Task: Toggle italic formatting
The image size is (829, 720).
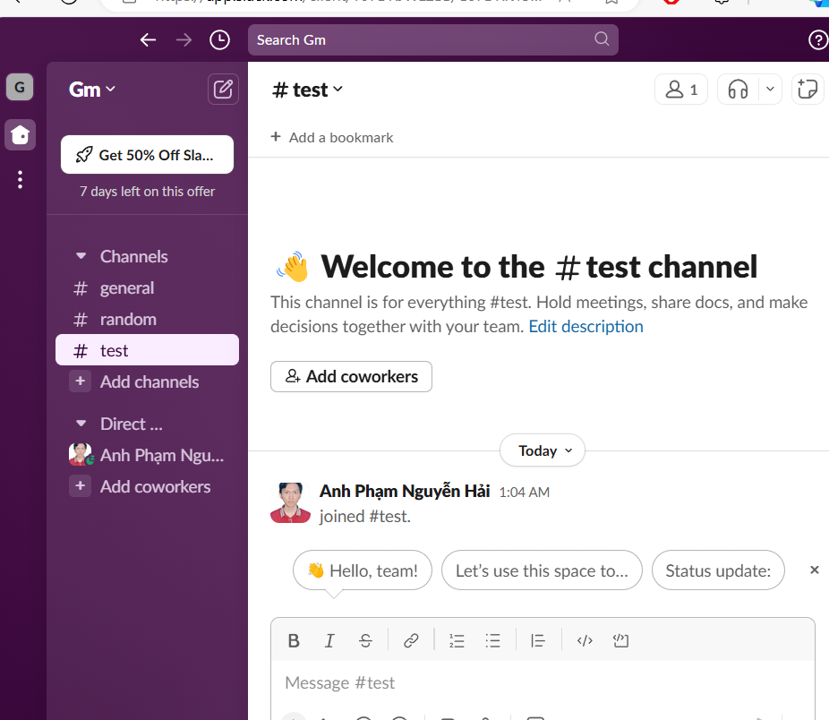Action: point(329,641)
